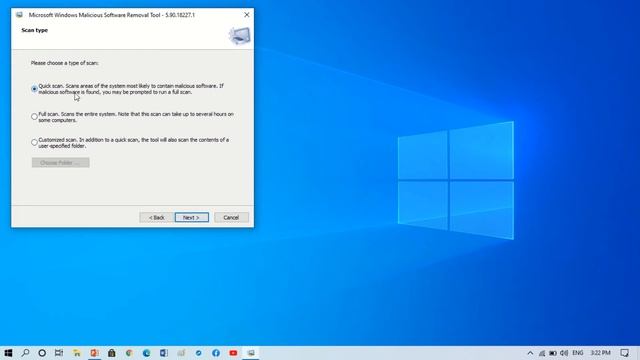Click the Next > button
The width and height of the screenshot is (640, 360).
pos(191,218)
